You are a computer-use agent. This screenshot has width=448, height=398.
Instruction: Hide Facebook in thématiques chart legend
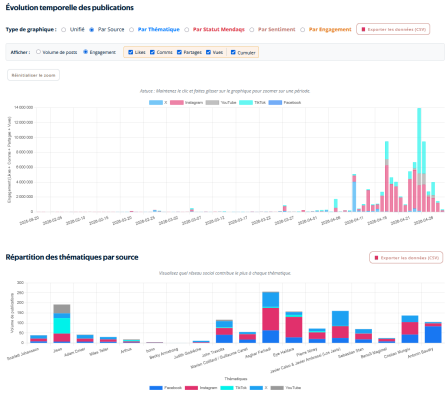166,388
